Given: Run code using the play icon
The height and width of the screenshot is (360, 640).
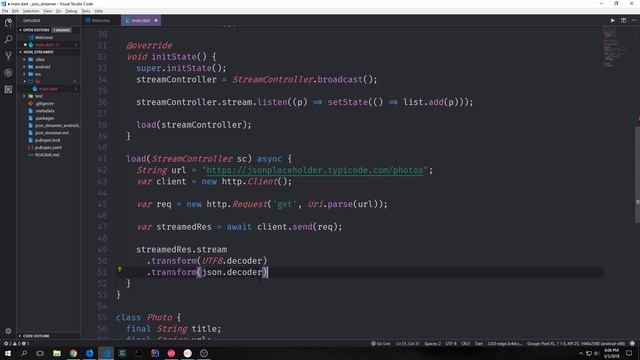Looking at the screenshot, I should click(x=613, y=20).
